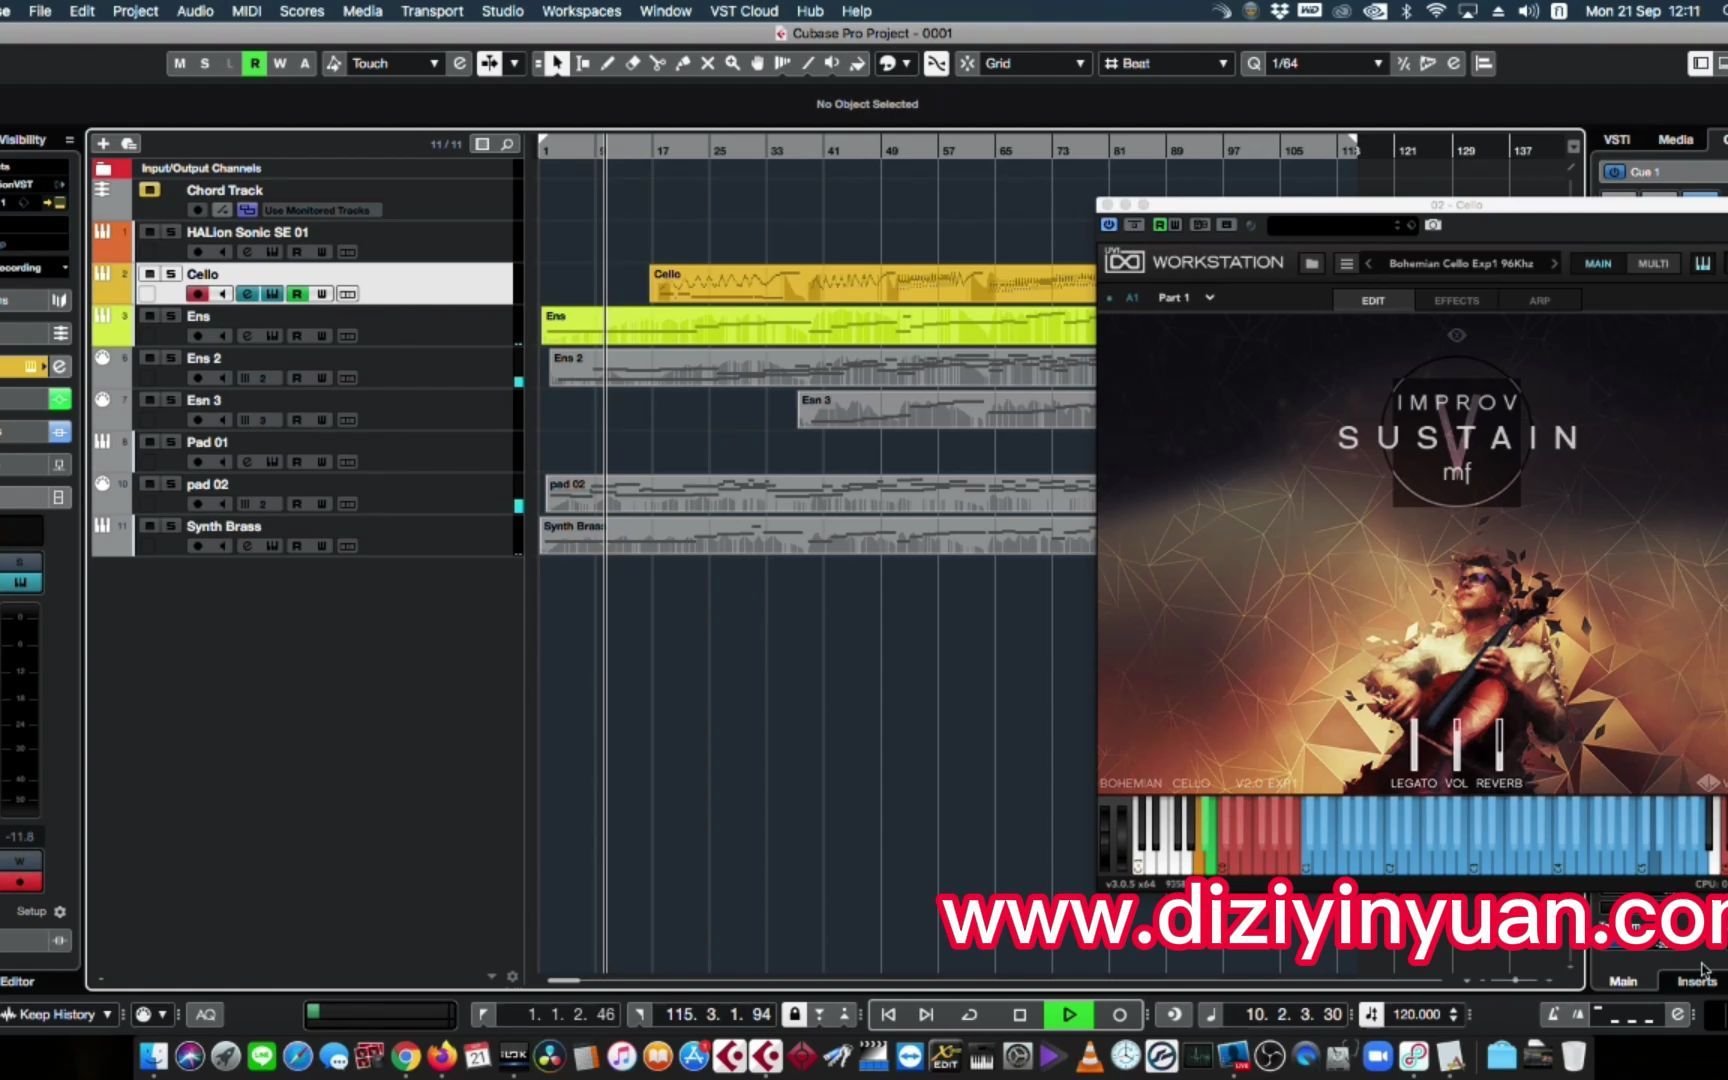Open the Beat grid type dropdown
1728x1080 pixels.
click(x=1166, y=63)
